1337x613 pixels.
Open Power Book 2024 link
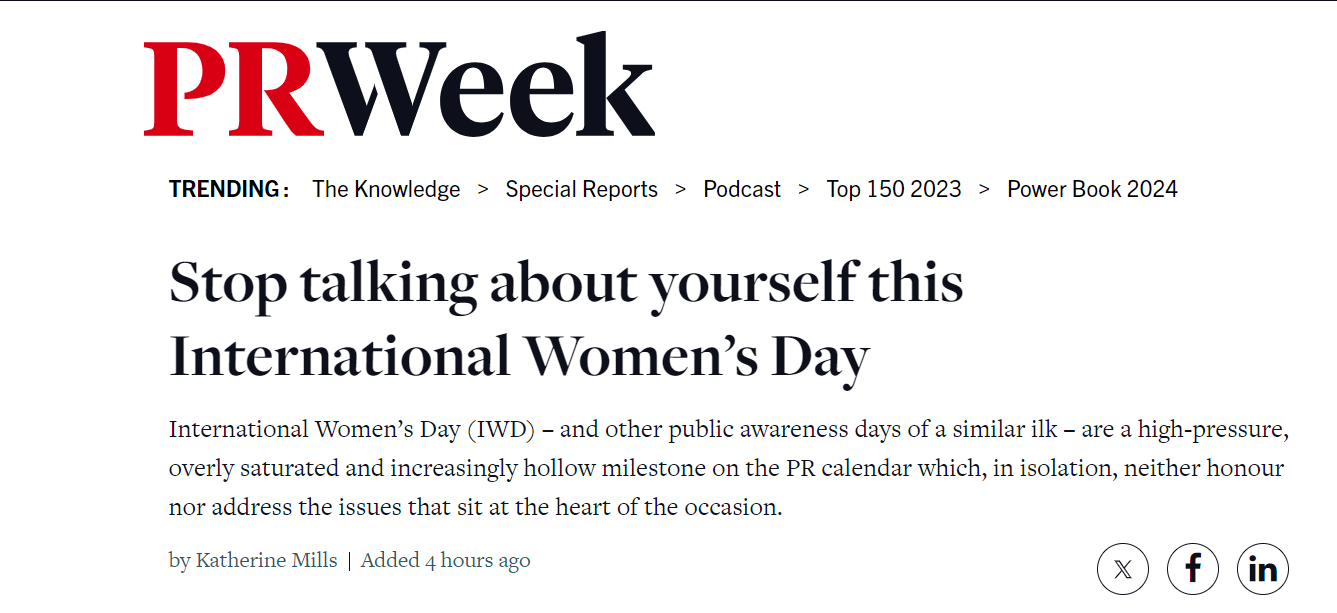pyautogui.click(x=1092, y=189)
